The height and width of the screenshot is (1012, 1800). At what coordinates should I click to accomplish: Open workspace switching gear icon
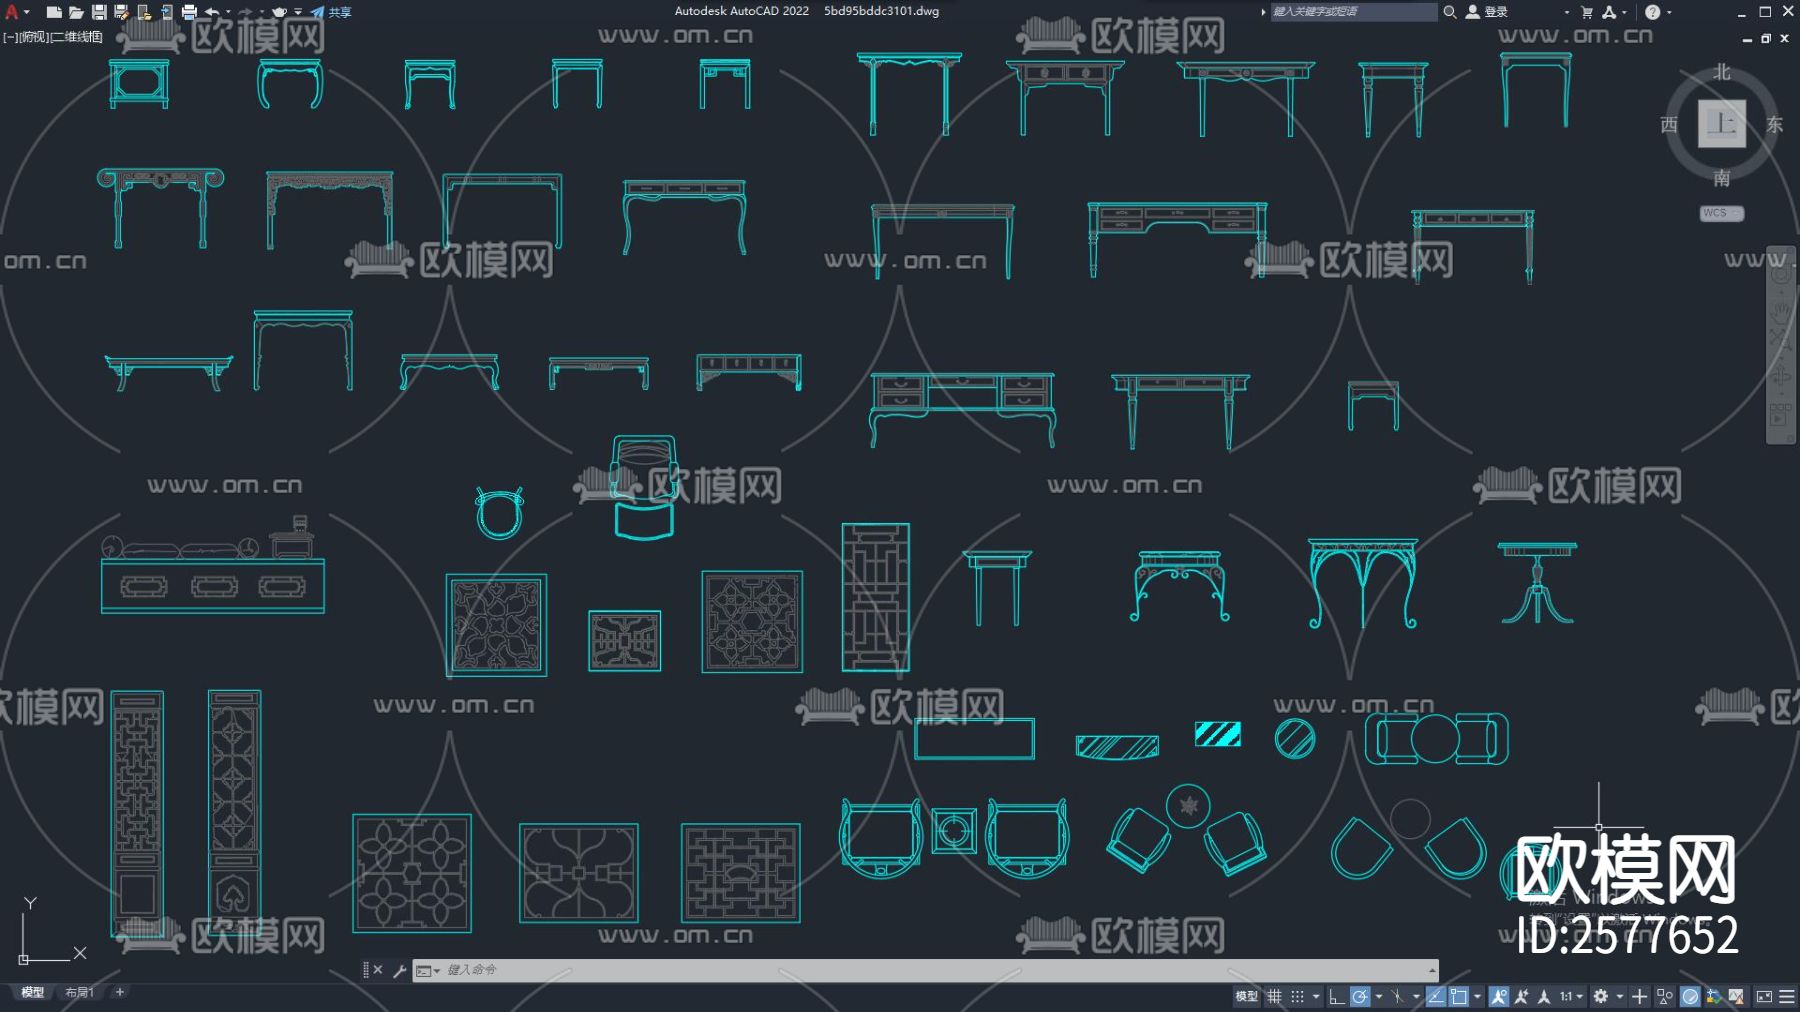[x=1601, y=996]
